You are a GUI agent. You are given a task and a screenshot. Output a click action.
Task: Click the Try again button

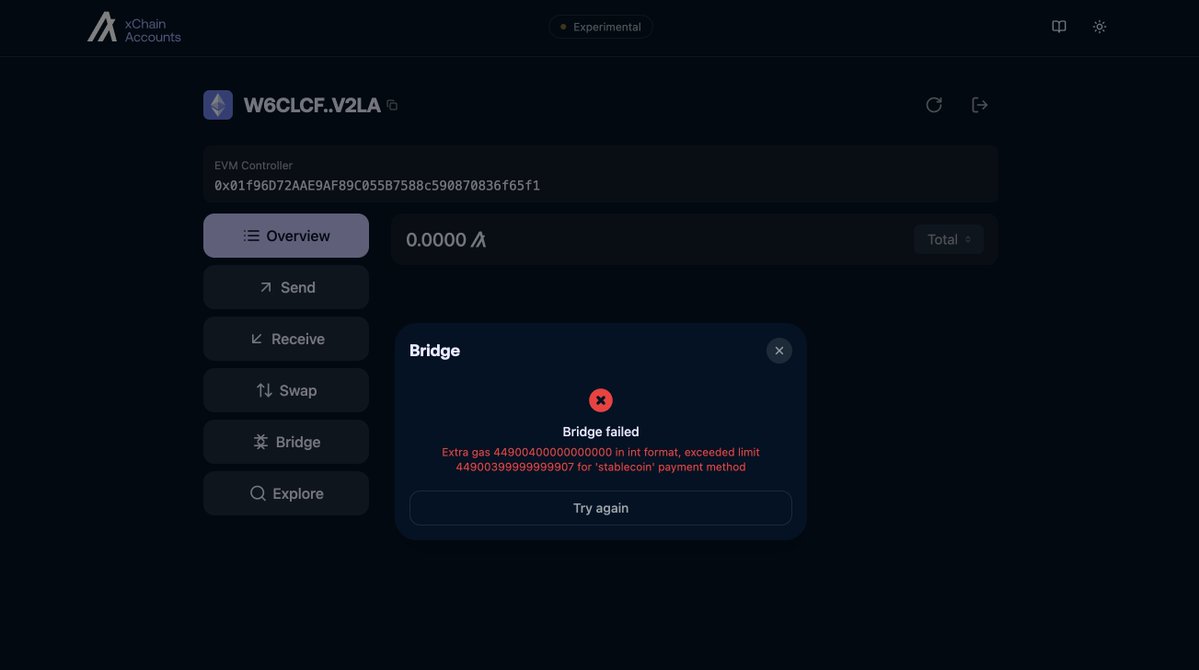[x=600, y=508]
